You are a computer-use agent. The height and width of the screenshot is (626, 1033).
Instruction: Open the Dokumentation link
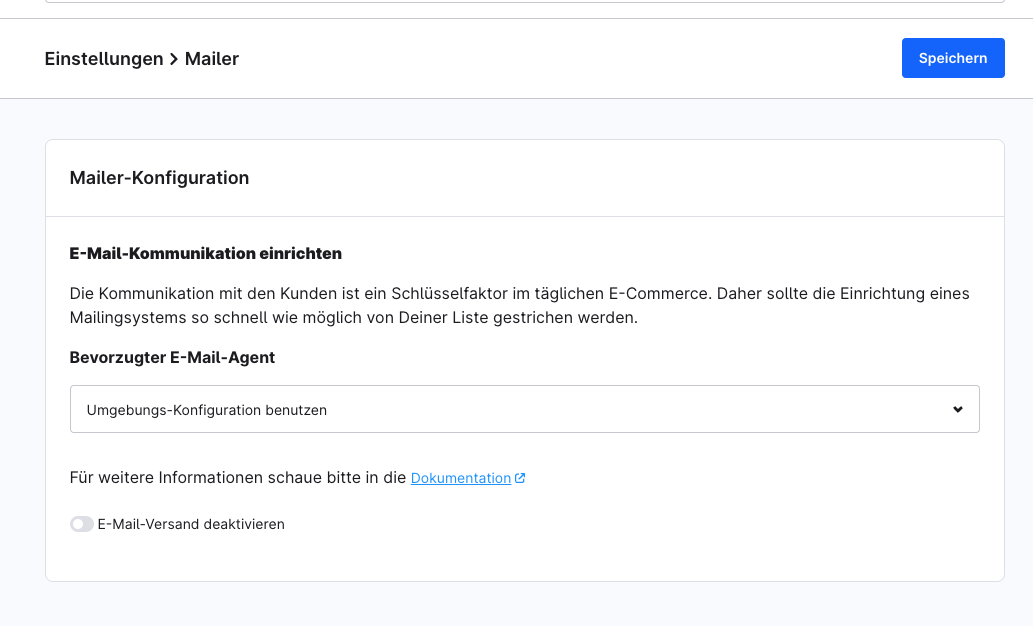tap(460, 478)
